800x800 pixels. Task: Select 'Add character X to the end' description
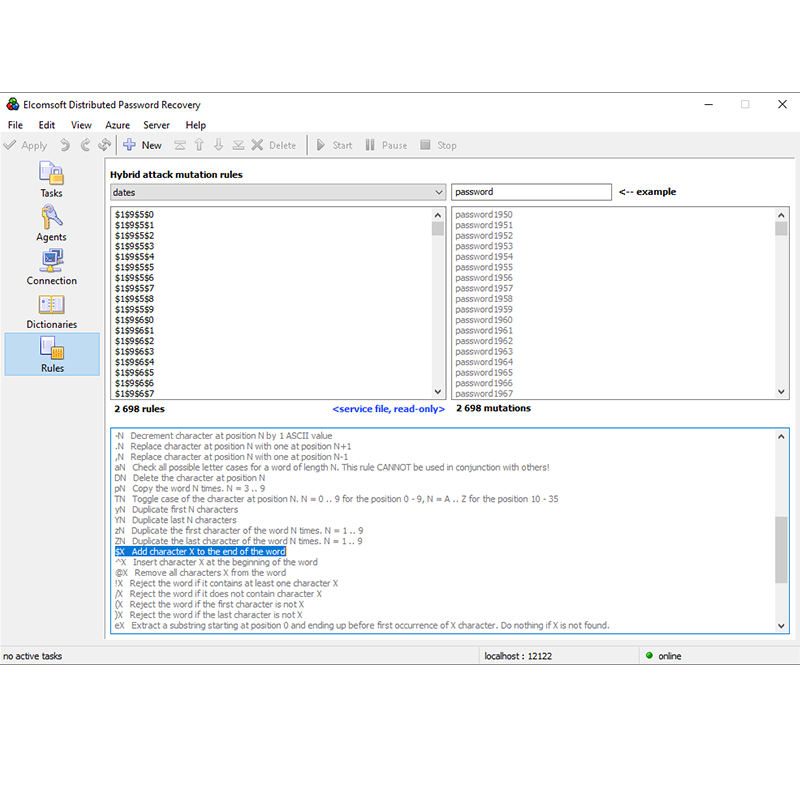(200, 552)
